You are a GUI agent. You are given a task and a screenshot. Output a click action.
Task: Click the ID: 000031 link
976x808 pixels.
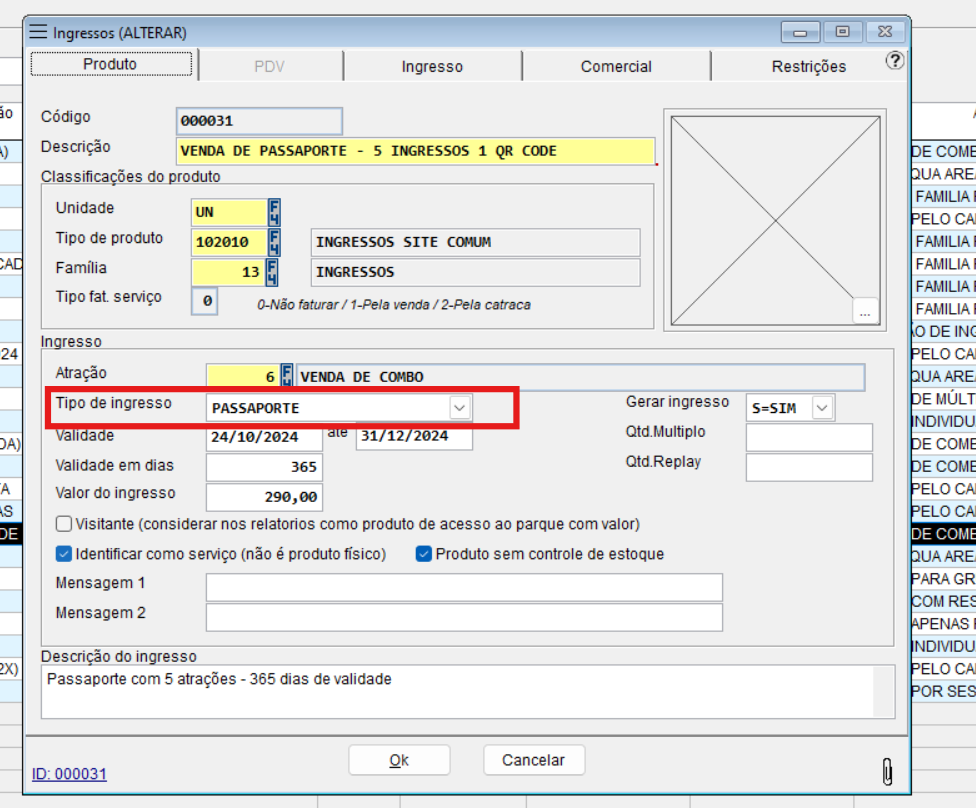(x=69, y=774)
